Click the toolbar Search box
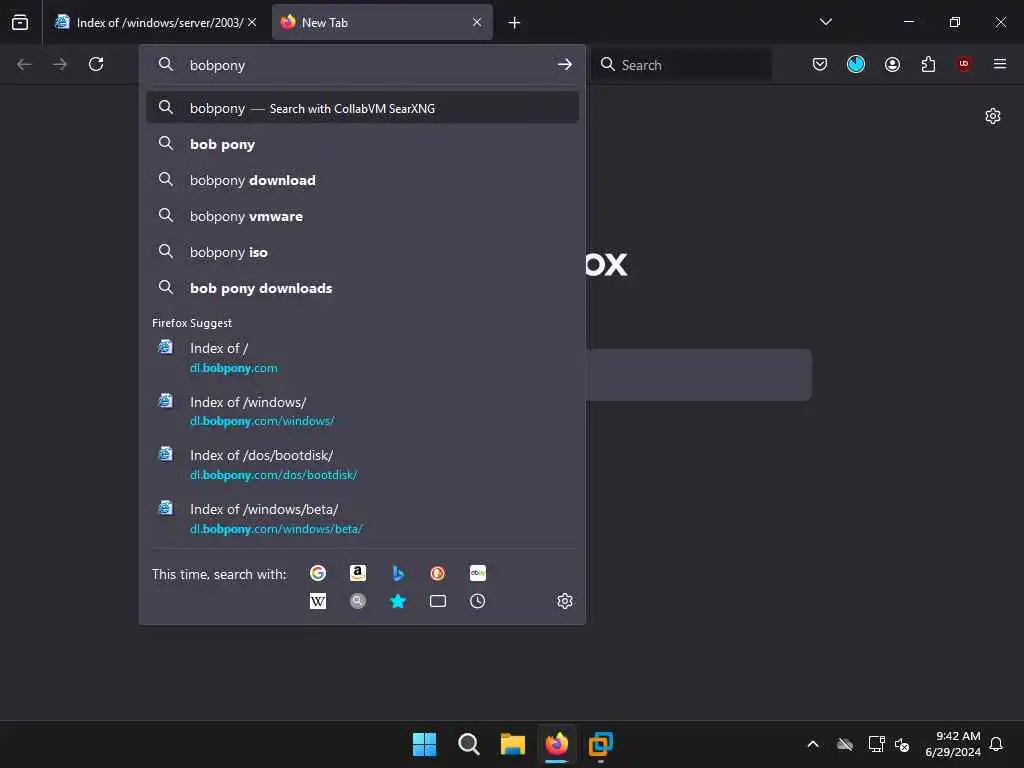 [x=681, y=65]
